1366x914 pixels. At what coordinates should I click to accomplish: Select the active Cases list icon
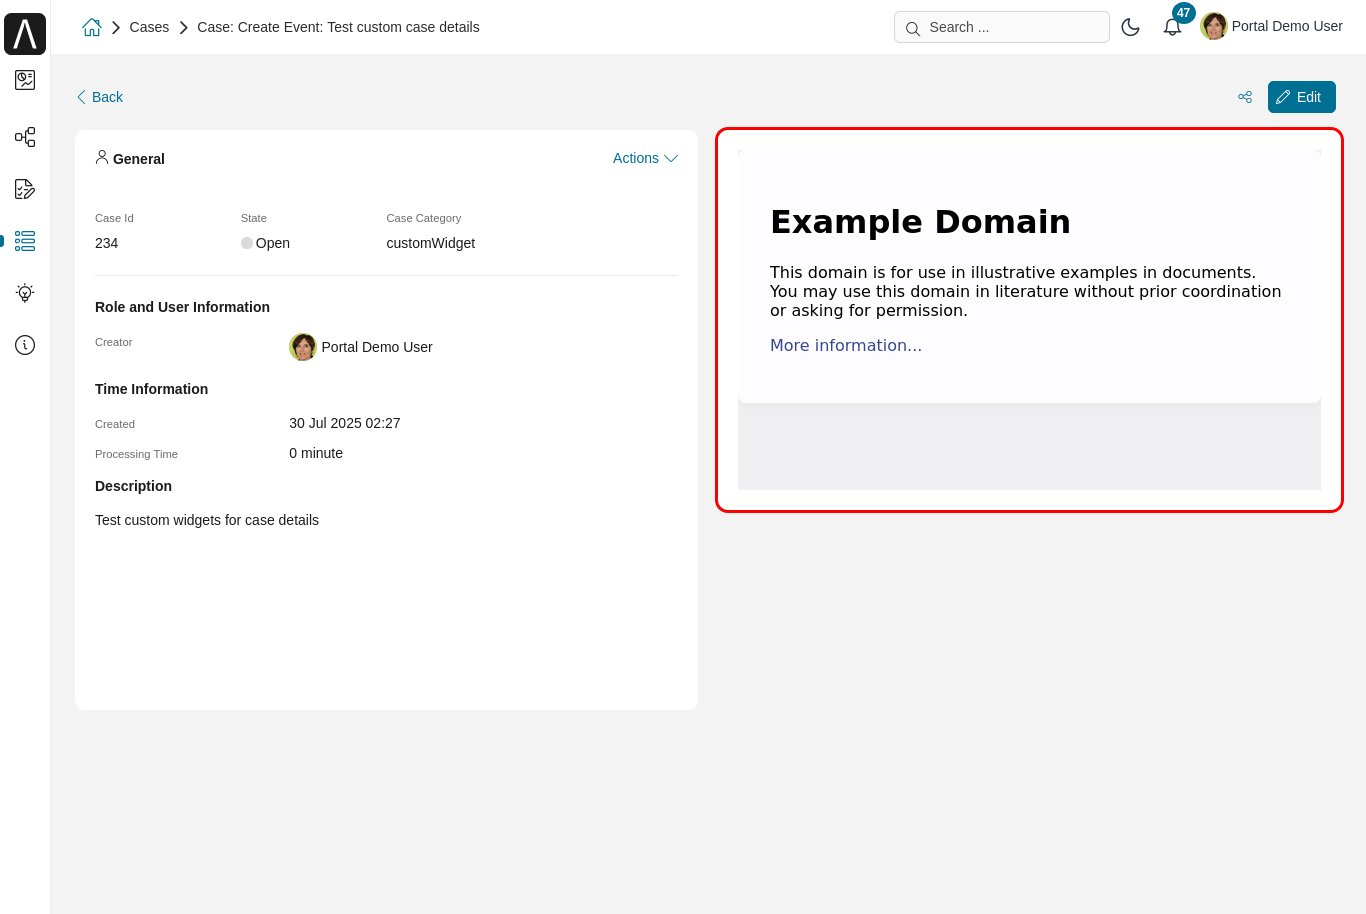[25, 241]
